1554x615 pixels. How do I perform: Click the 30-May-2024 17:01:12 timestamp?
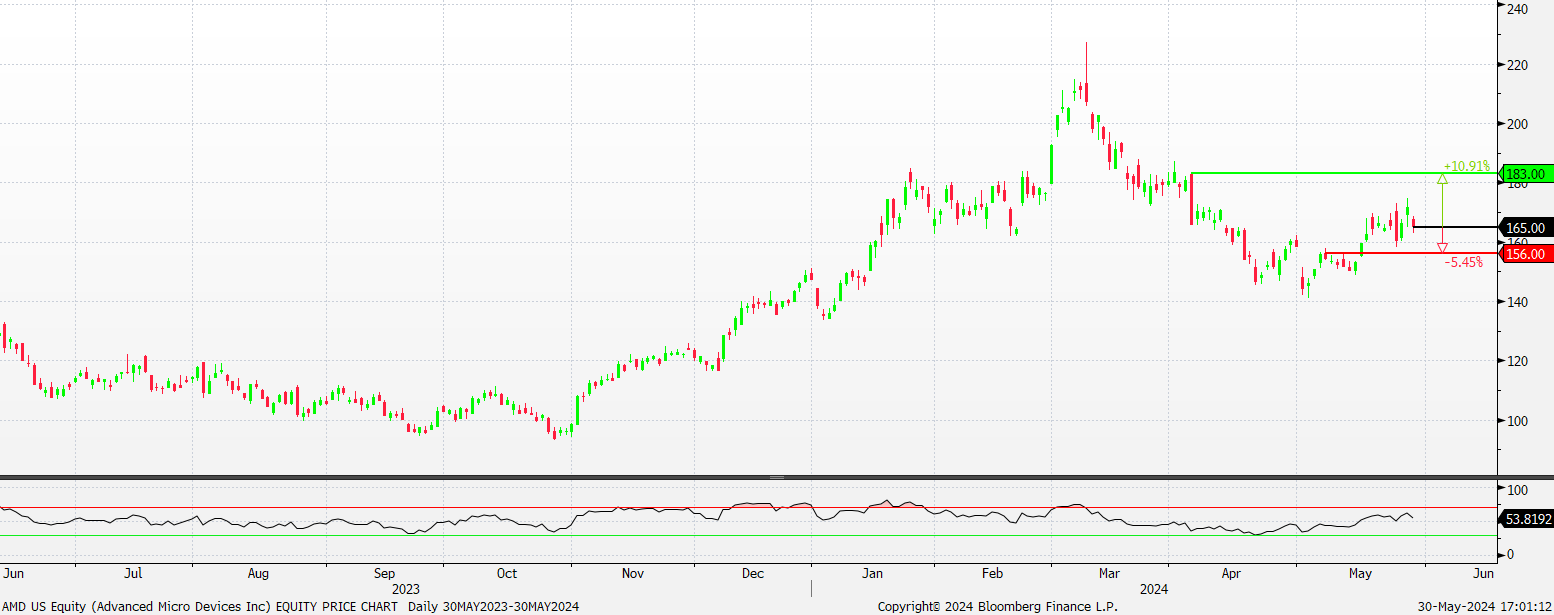[1484, 607]
